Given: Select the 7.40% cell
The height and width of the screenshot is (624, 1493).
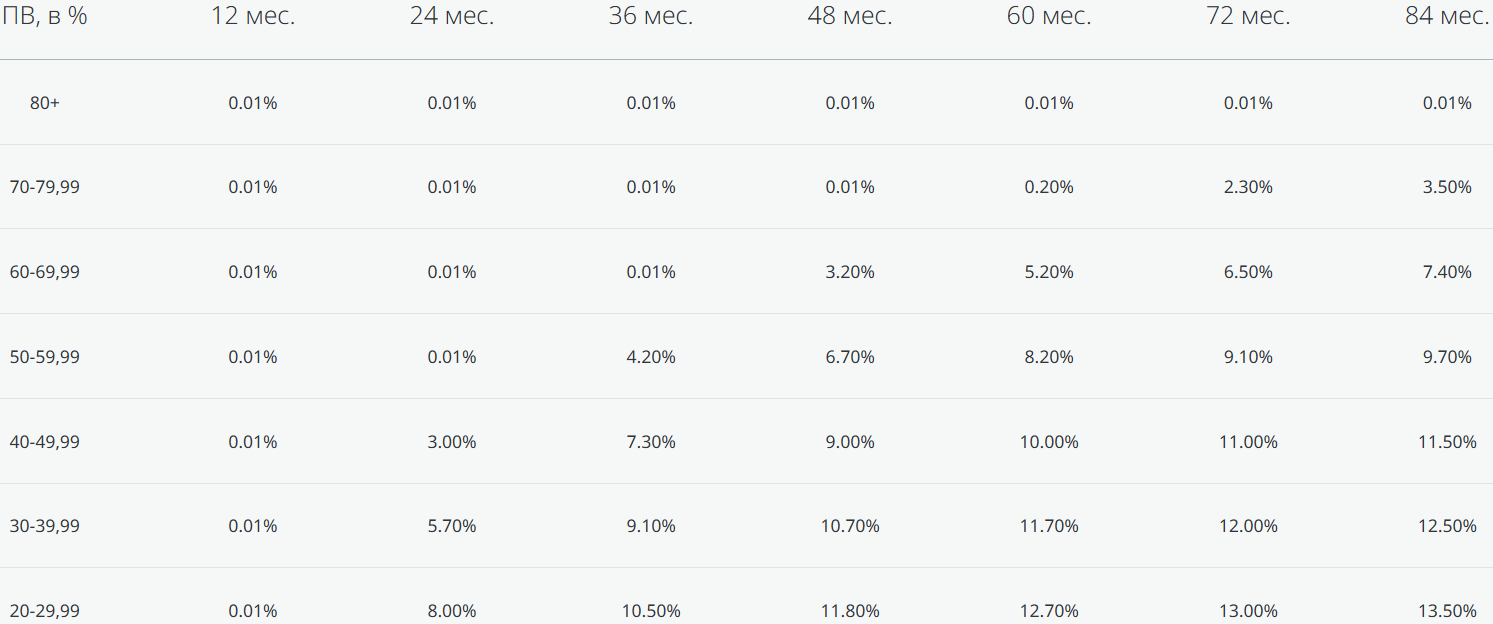Looking at the screenshot, I should pyautogui.click(x=1447, y=272).
